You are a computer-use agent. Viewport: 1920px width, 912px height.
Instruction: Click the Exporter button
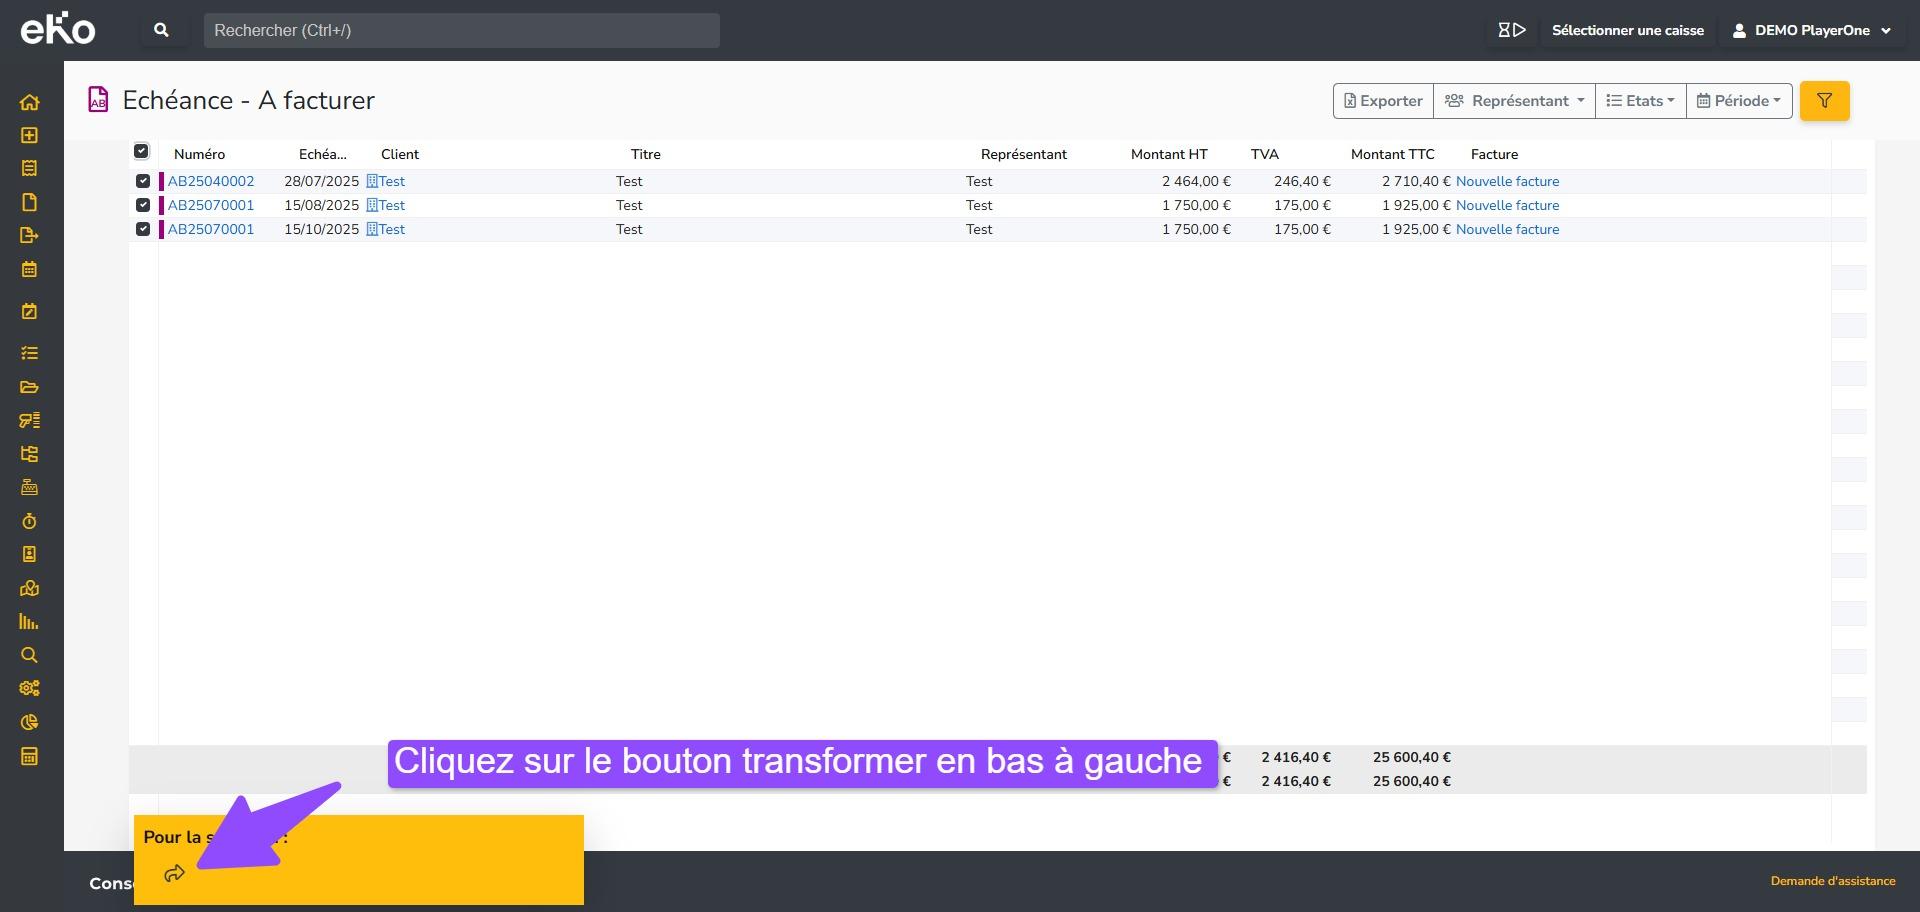click(1383, 101)
